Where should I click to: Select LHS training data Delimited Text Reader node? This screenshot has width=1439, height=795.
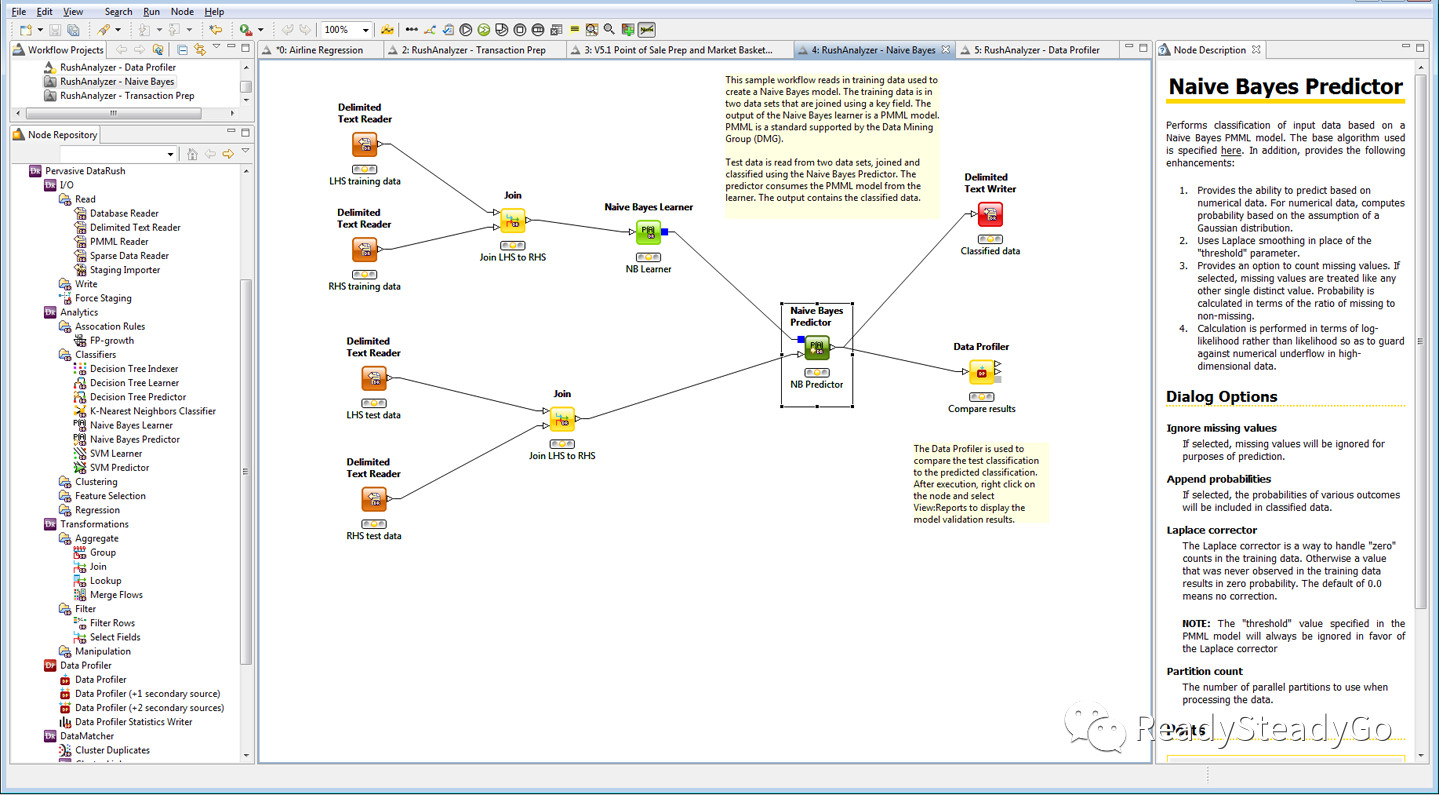pyautogui.click(x=365, y=145)
